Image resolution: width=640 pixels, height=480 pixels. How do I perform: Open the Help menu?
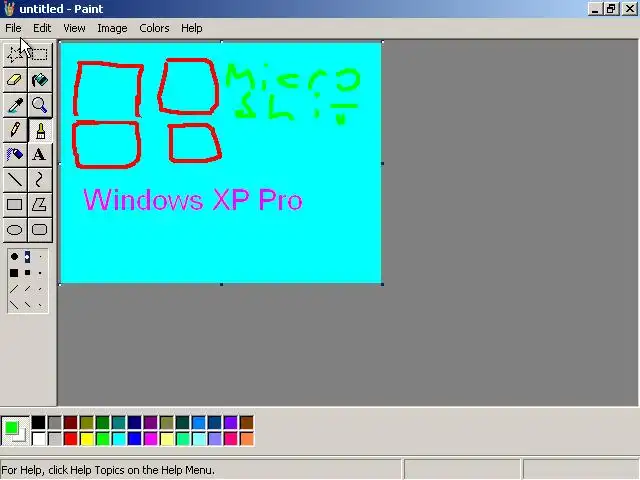pyautogui.click(x=192, y=28)
